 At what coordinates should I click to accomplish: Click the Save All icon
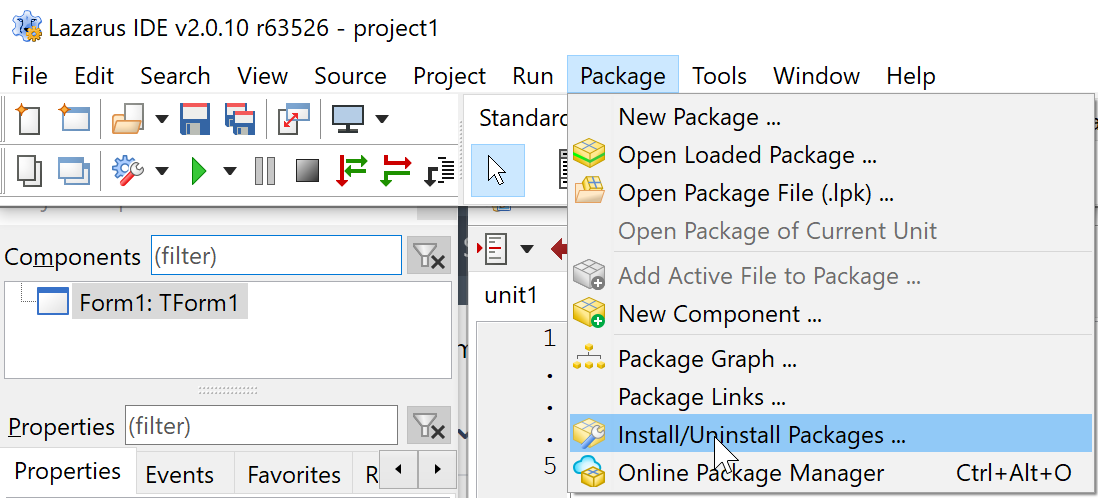[x=240, y=118]
